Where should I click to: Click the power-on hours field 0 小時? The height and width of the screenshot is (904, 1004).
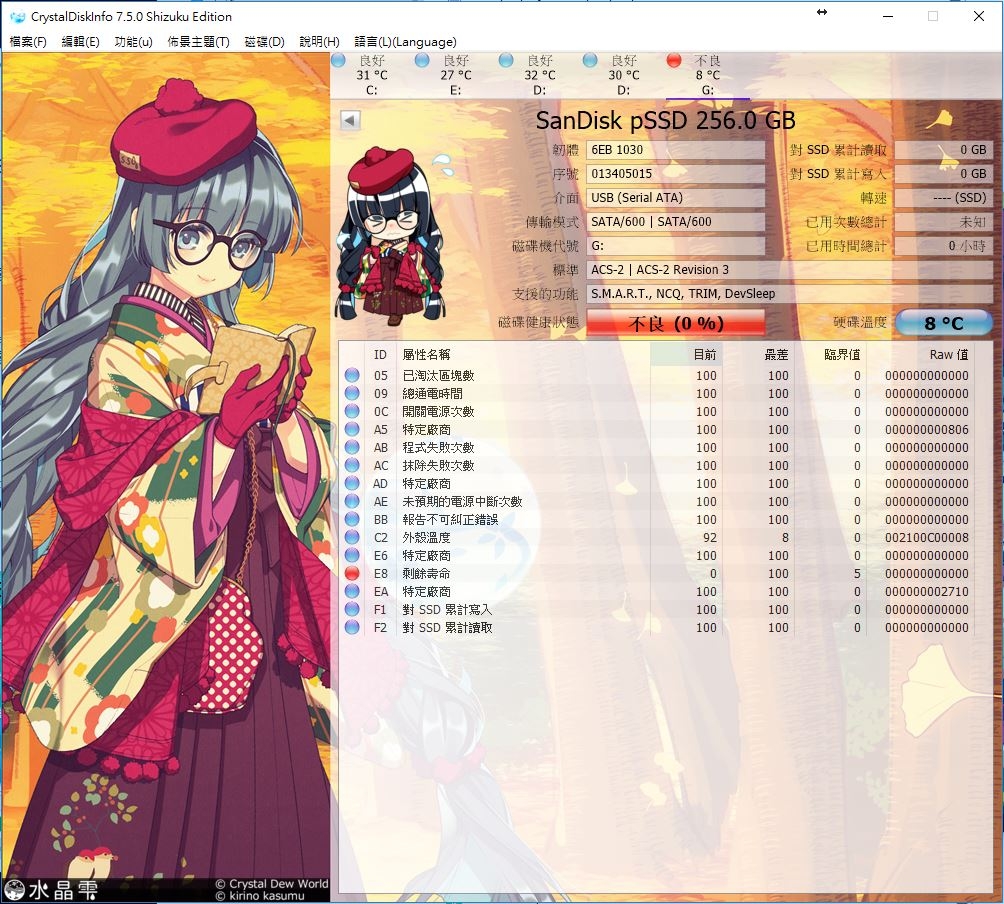pos(943,246)
